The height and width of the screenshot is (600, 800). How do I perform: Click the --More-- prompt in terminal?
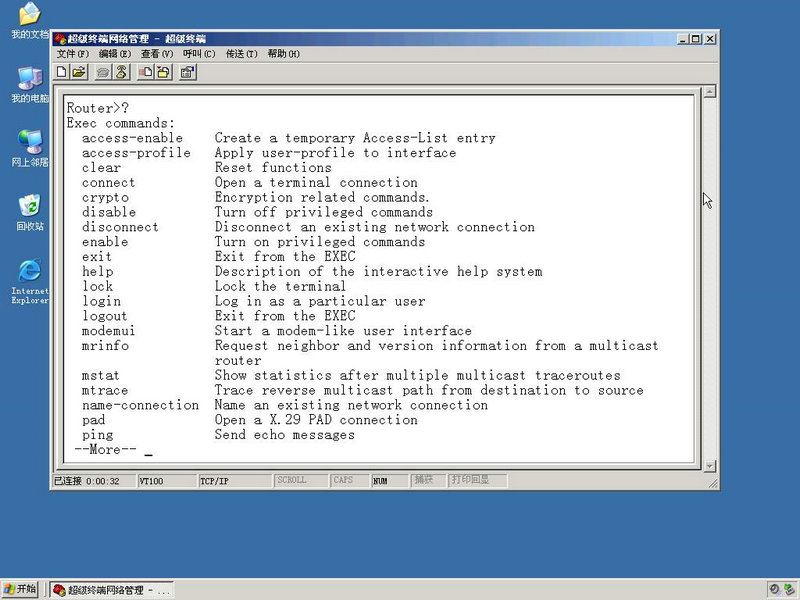tap(106, 449)
